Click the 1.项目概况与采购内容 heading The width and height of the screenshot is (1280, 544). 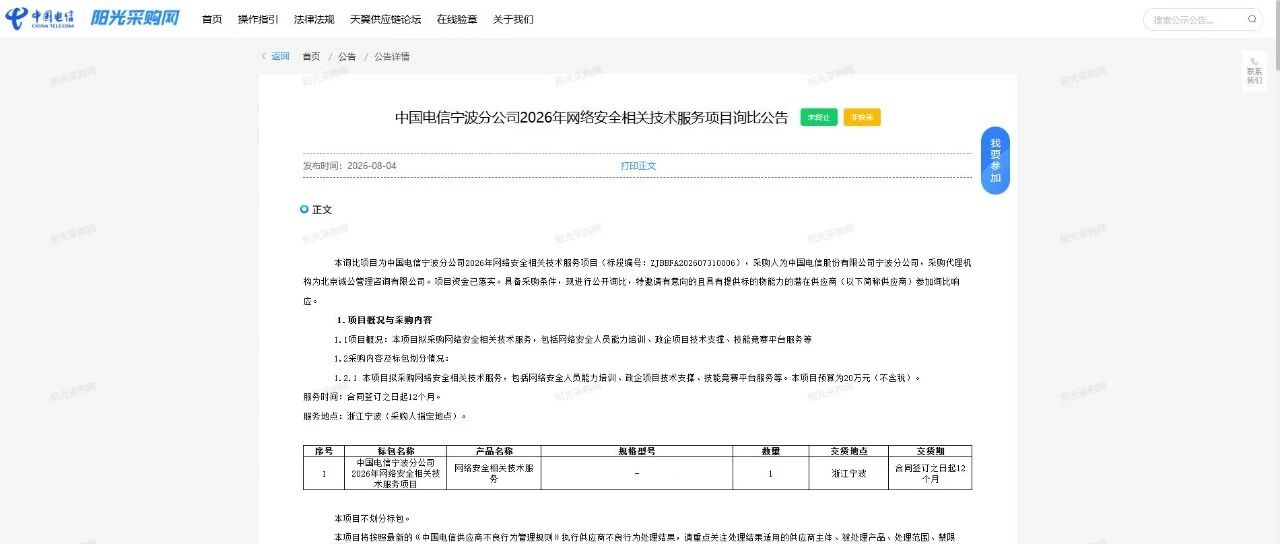pyautogui.click(x=384, y=320)
